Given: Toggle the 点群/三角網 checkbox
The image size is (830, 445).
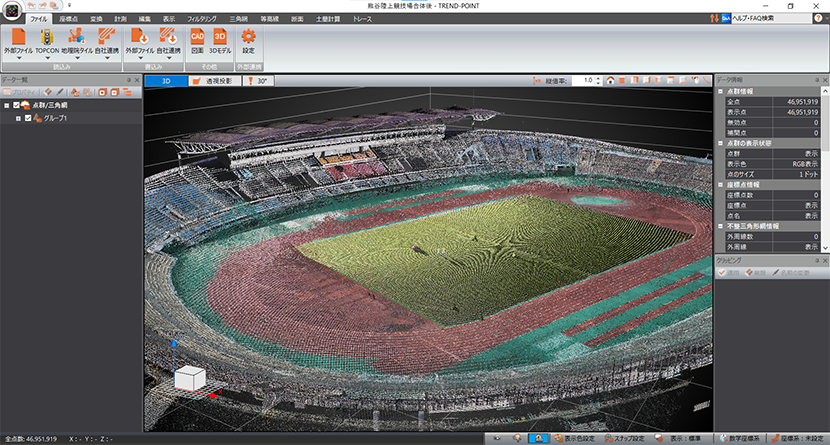Looking at the screenshot, I should click(17, 105).
